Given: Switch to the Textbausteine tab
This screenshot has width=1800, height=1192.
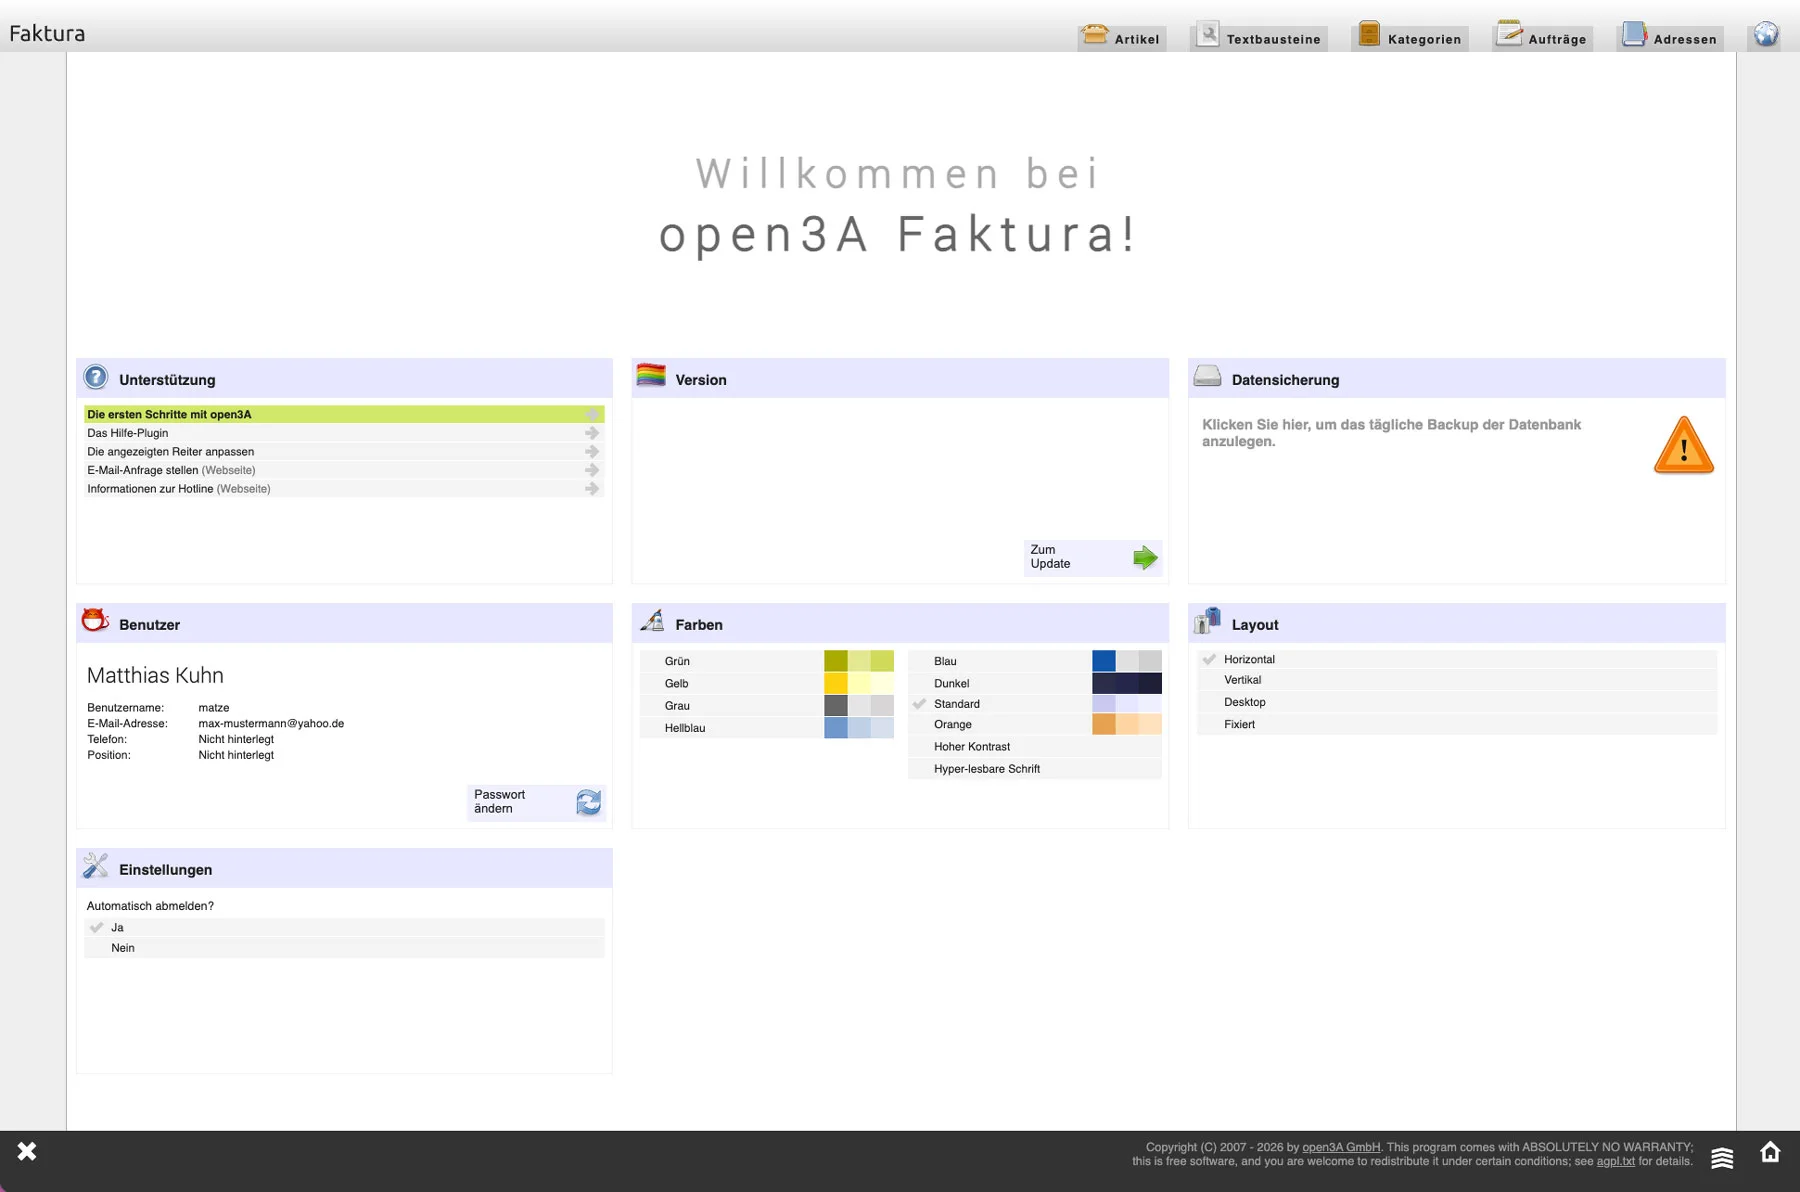Looking at the screenshot, I should point(1259,37).
